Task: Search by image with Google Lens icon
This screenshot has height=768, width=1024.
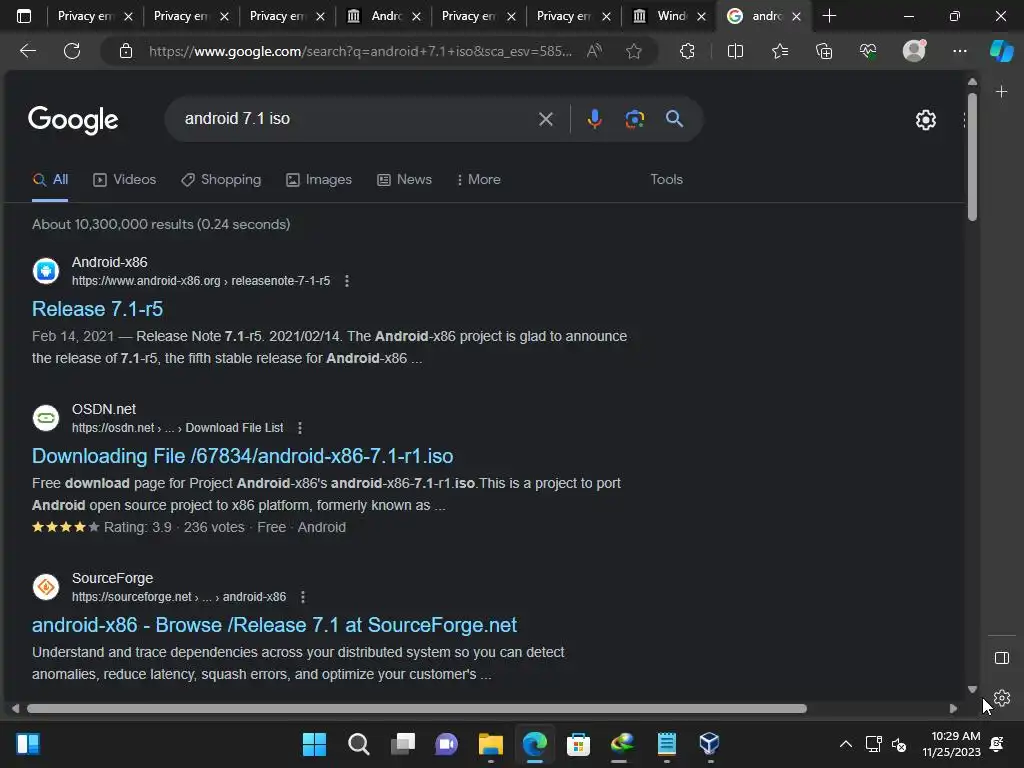Action: coord(635,119)
